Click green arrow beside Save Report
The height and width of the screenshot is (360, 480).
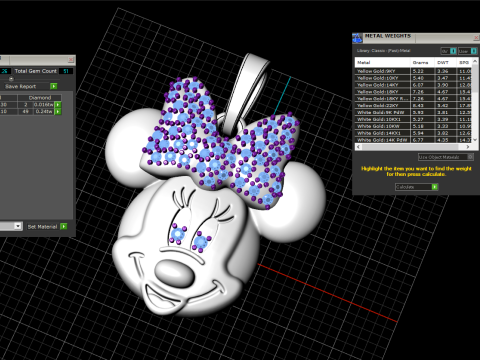(x=54, y=86)
